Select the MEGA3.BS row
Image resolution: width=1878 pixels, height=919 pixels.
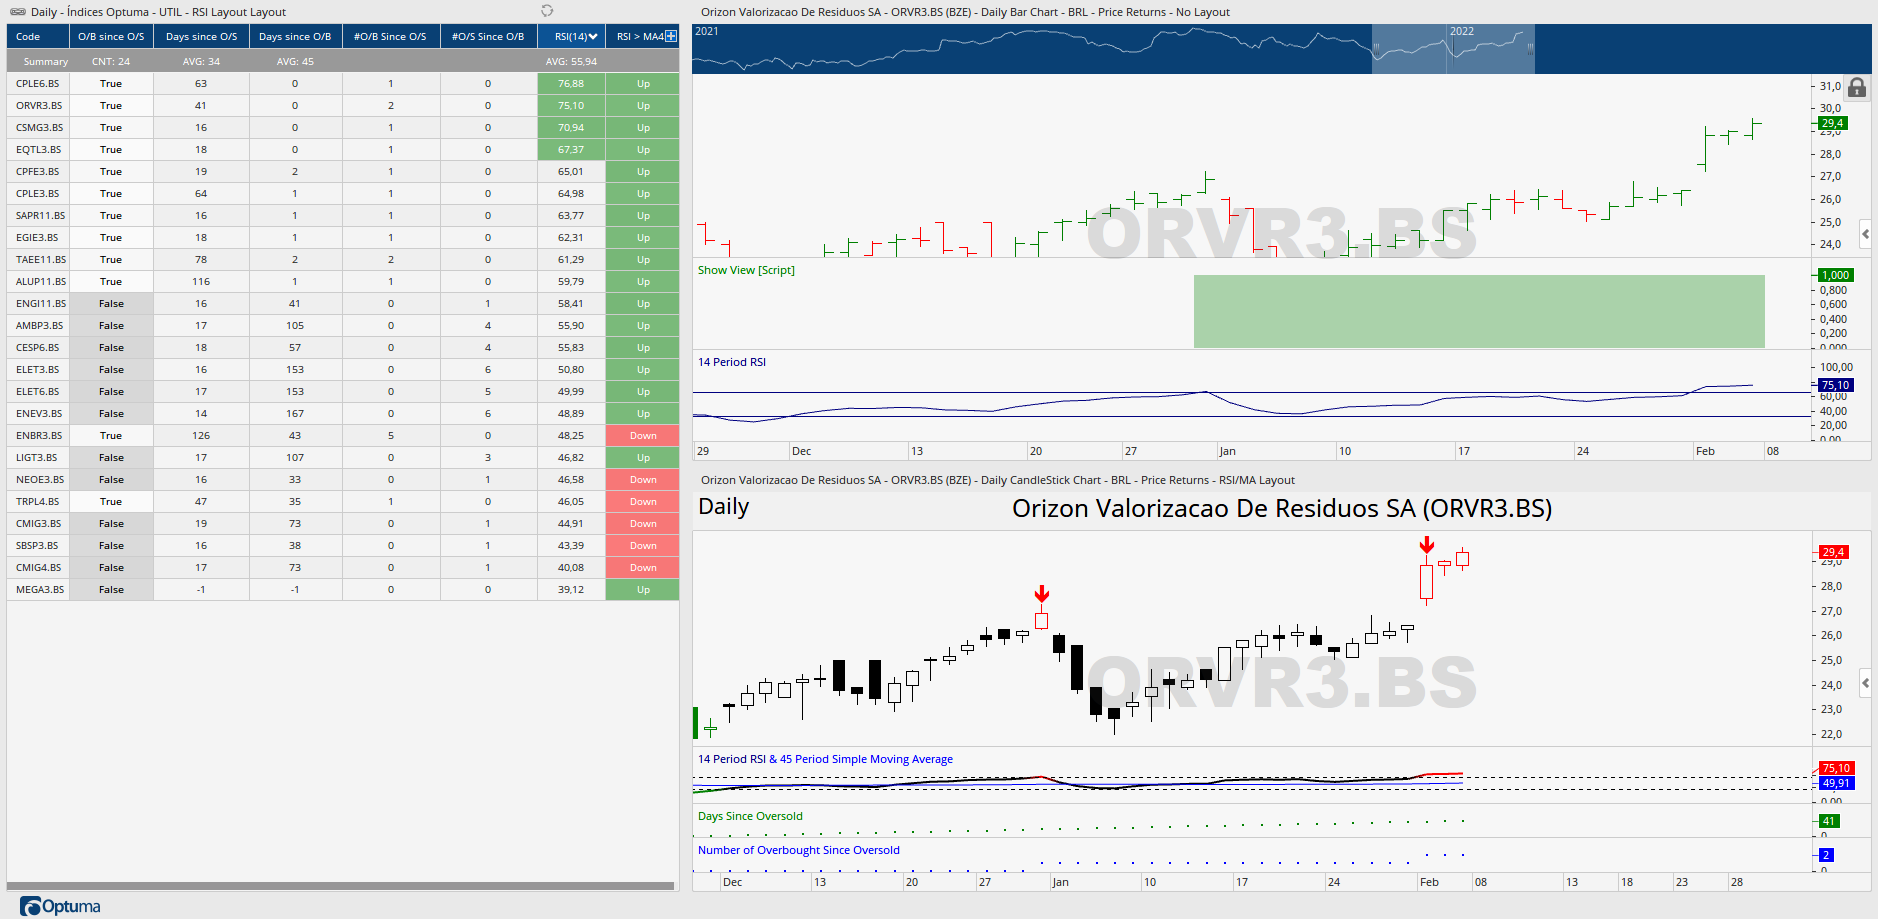pyautogui.click(x=343, y=590)
